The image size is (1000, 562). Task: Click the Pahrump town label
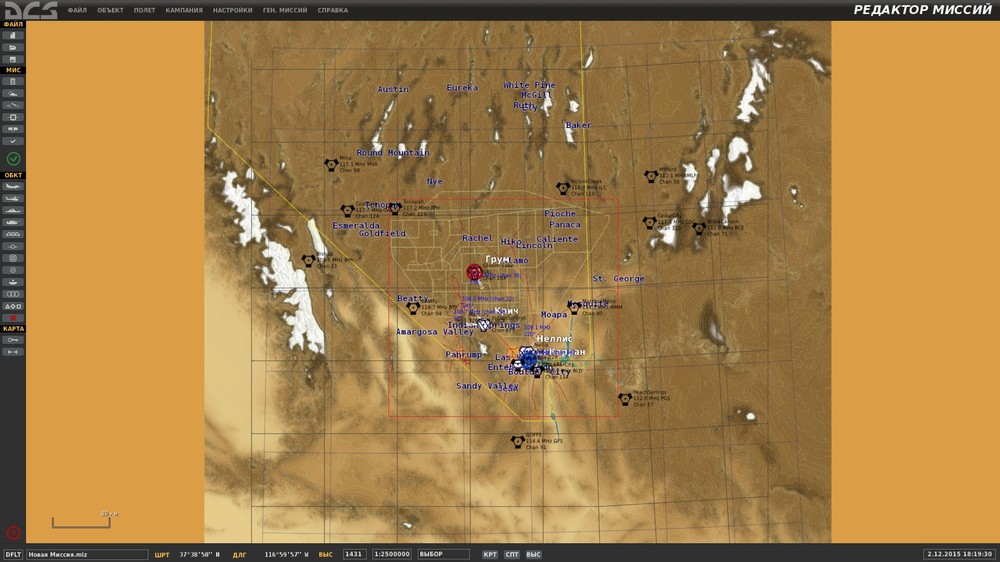[464, 355]
